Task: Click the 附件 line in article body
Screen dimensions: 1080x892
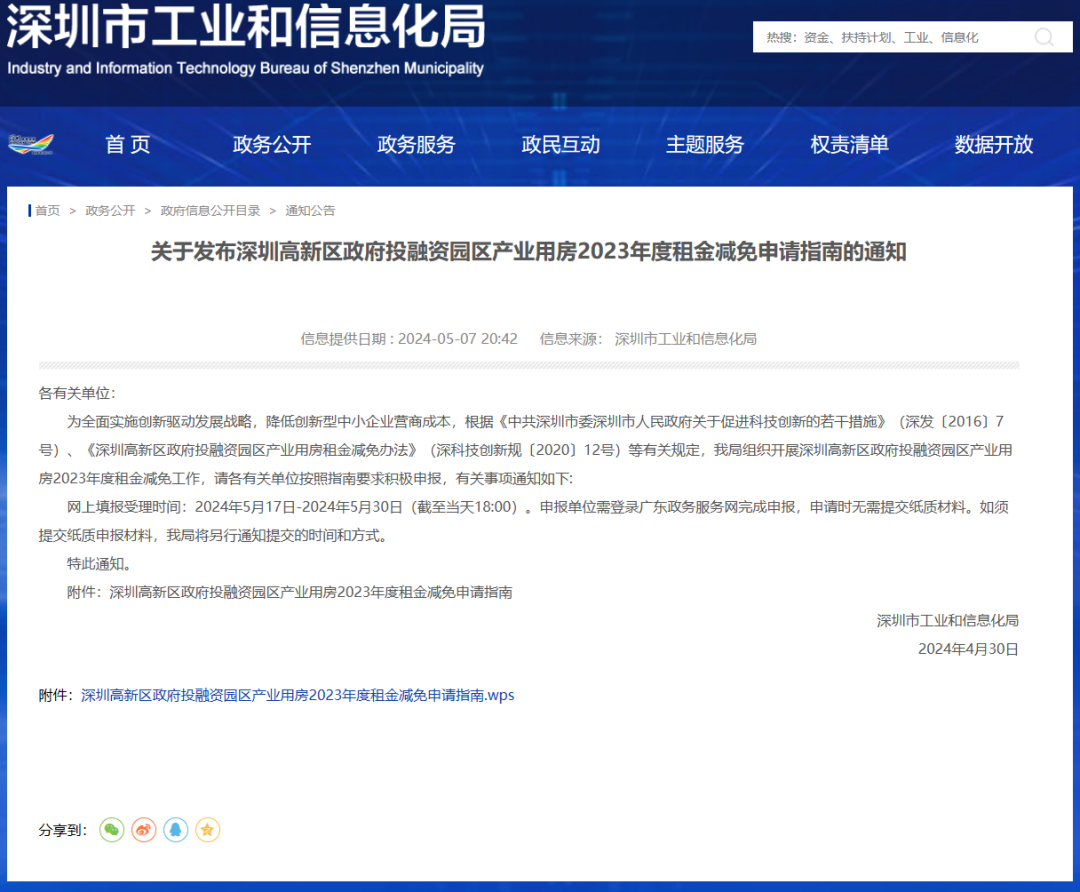Action: (289, 592)
